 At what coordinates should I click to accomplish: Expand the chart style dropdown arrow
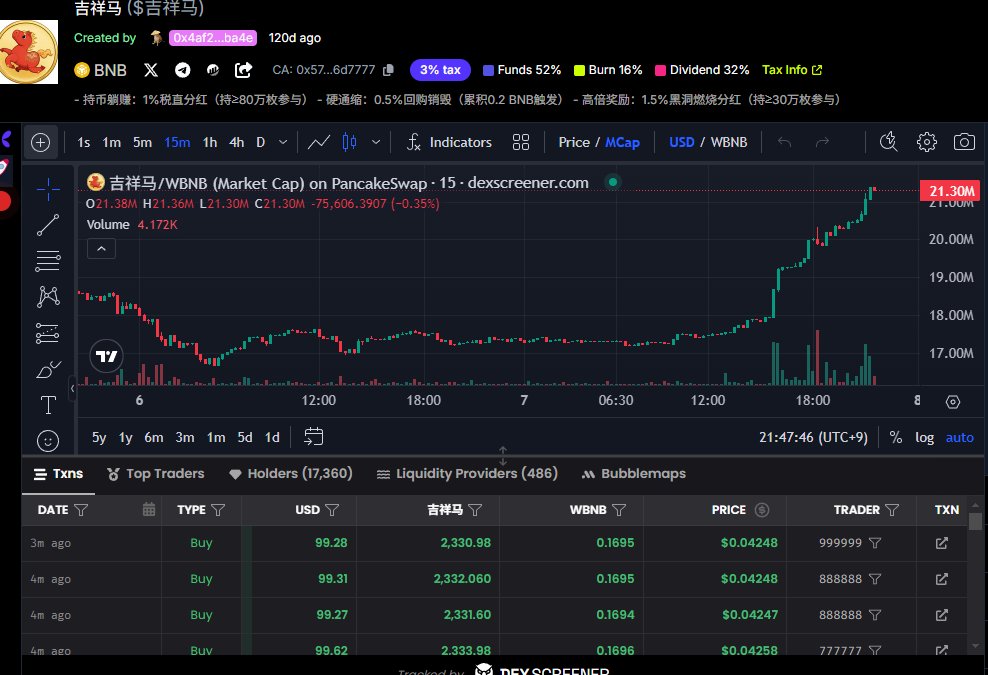(x=376, y=142)
